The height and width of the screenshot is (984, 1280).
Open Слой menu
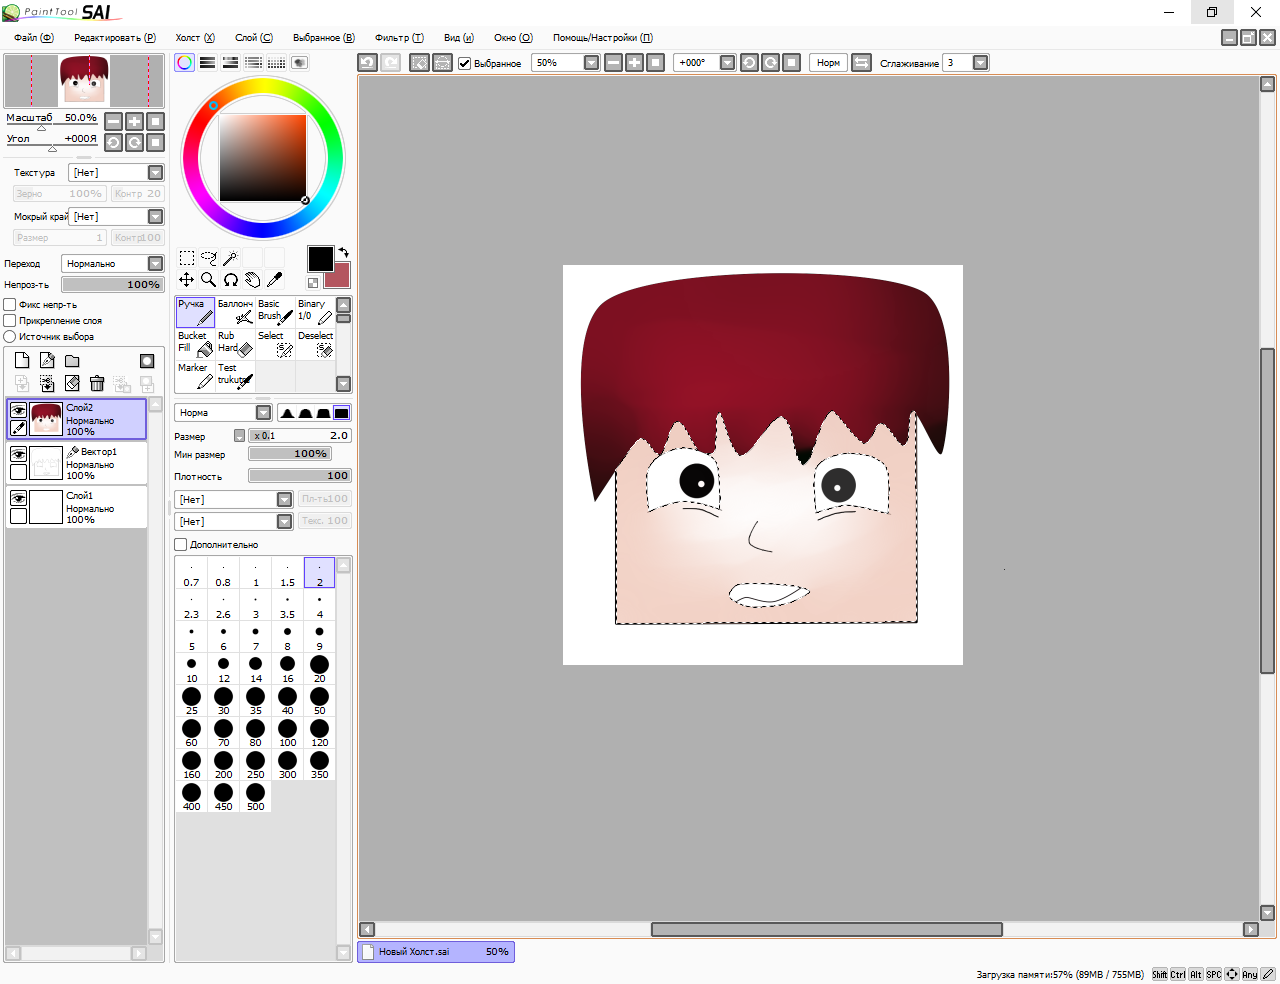coord(254,38)
